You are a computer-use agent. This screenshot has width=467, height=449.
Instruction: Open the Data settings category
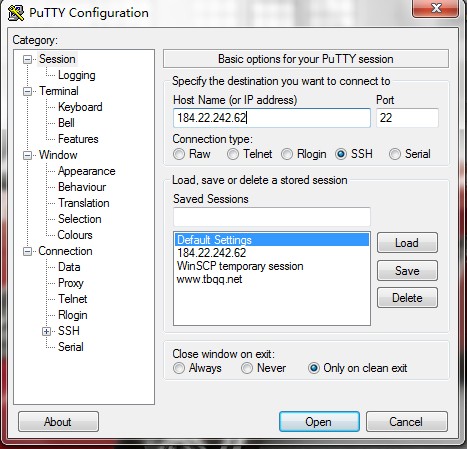coord(69,267)
